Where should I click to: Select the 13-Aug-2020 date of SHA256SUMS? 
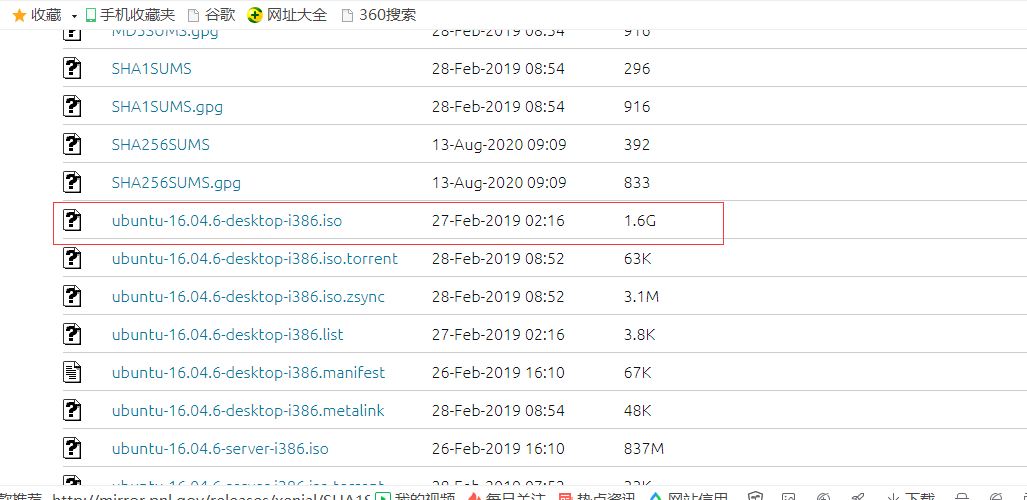click(499, 144)
